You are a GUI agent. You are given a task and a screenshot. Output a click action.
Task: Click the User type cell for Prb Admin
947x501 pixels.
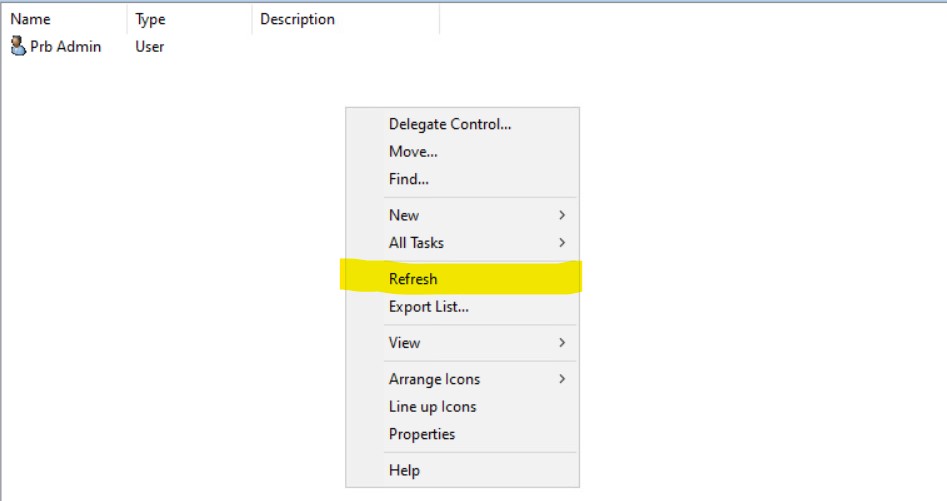click(149, 46)
